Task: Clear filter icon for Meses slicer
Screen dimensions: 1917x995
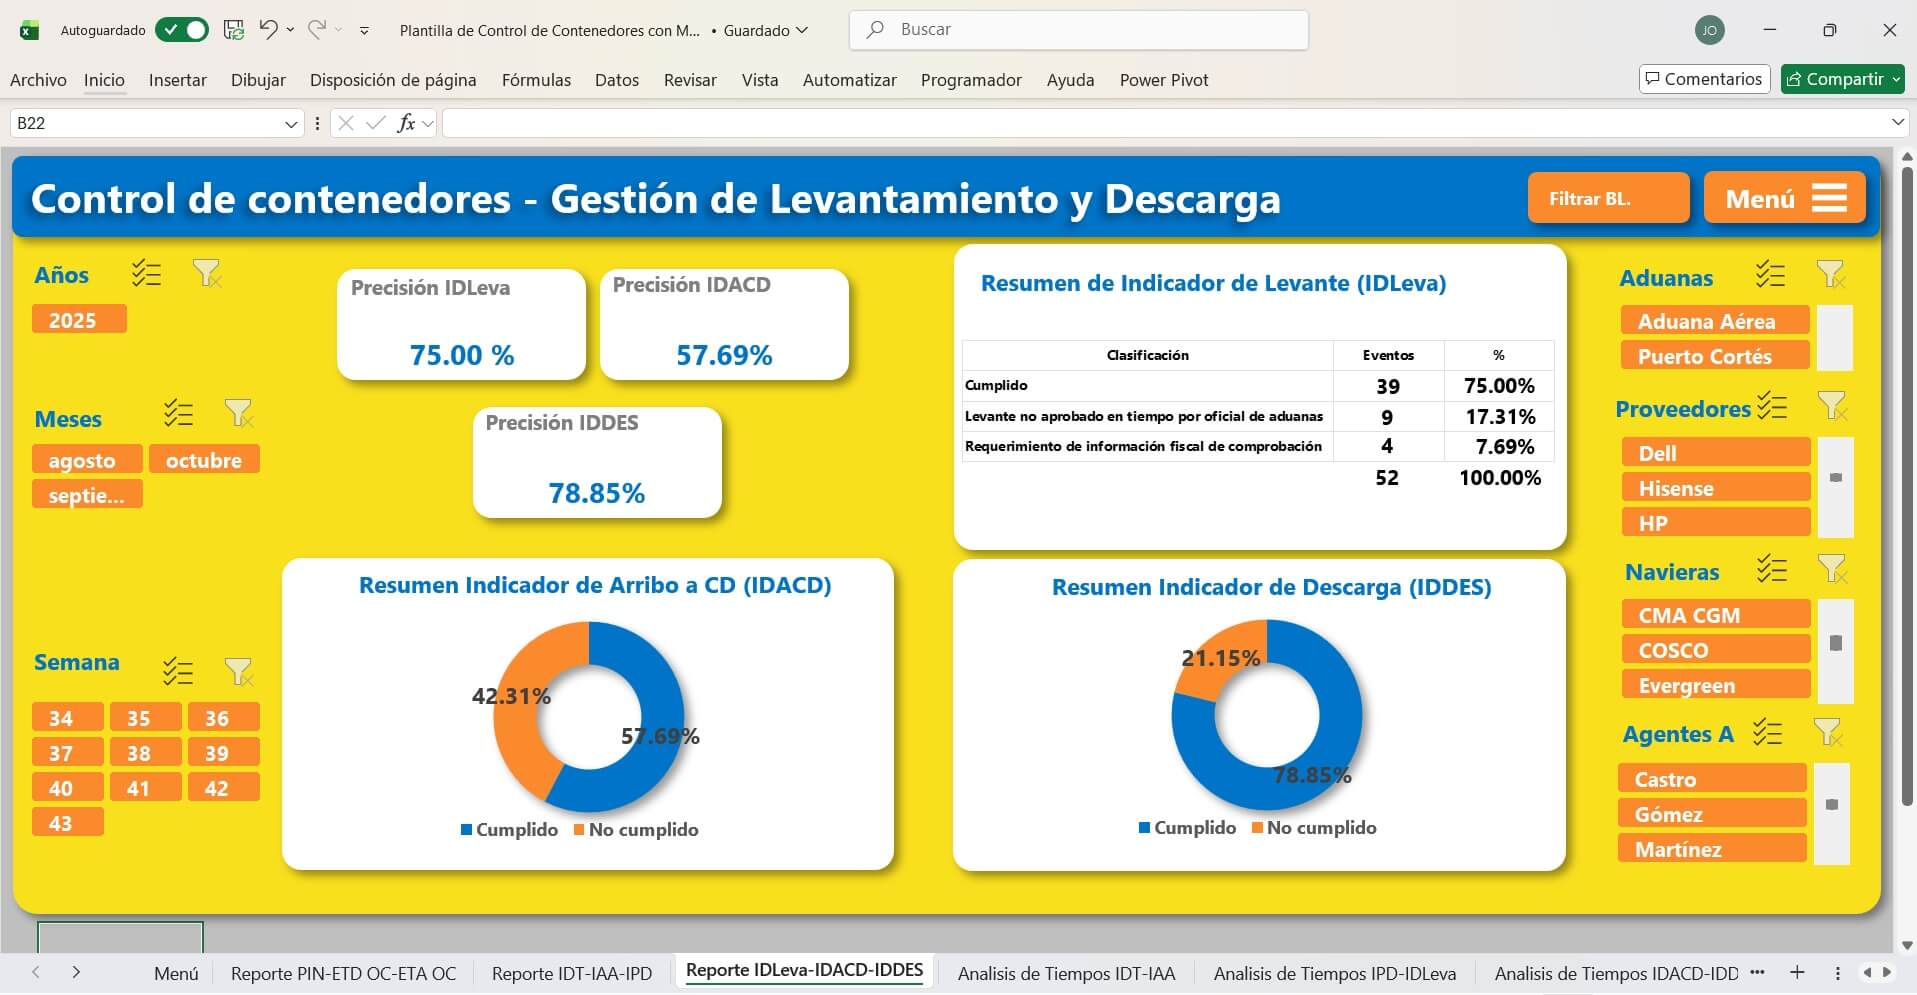Action: point(238,413)
